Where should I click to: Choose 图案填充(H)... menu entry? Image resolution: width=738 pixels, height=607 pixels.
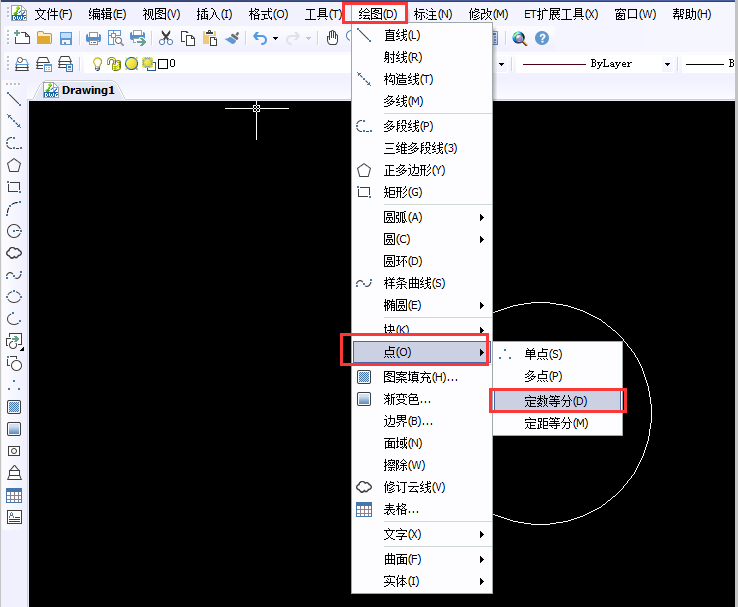pyautogui.click(x=420, y=377)
